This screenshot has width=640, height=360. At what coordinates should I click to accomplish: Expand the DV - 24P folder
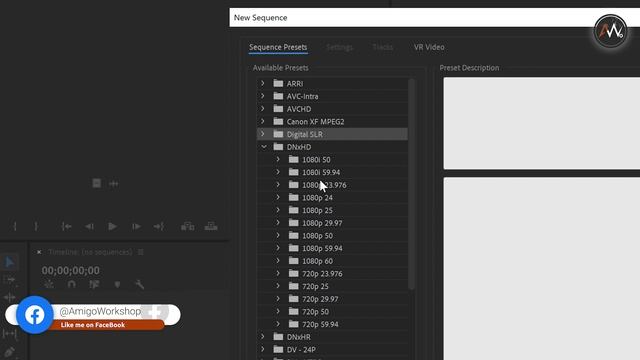pos(263,349)
